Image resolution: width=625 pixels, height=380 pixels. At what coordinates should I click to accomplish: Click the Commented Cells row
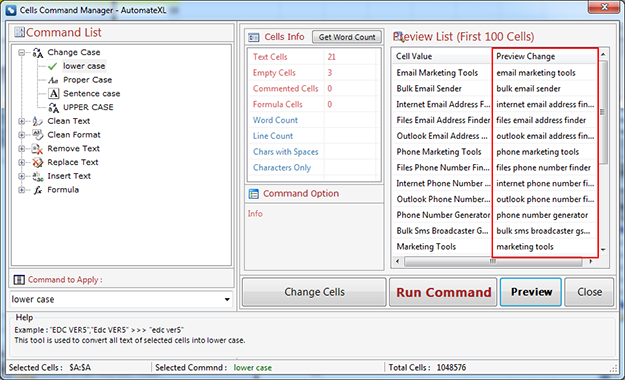click(313, 89)
